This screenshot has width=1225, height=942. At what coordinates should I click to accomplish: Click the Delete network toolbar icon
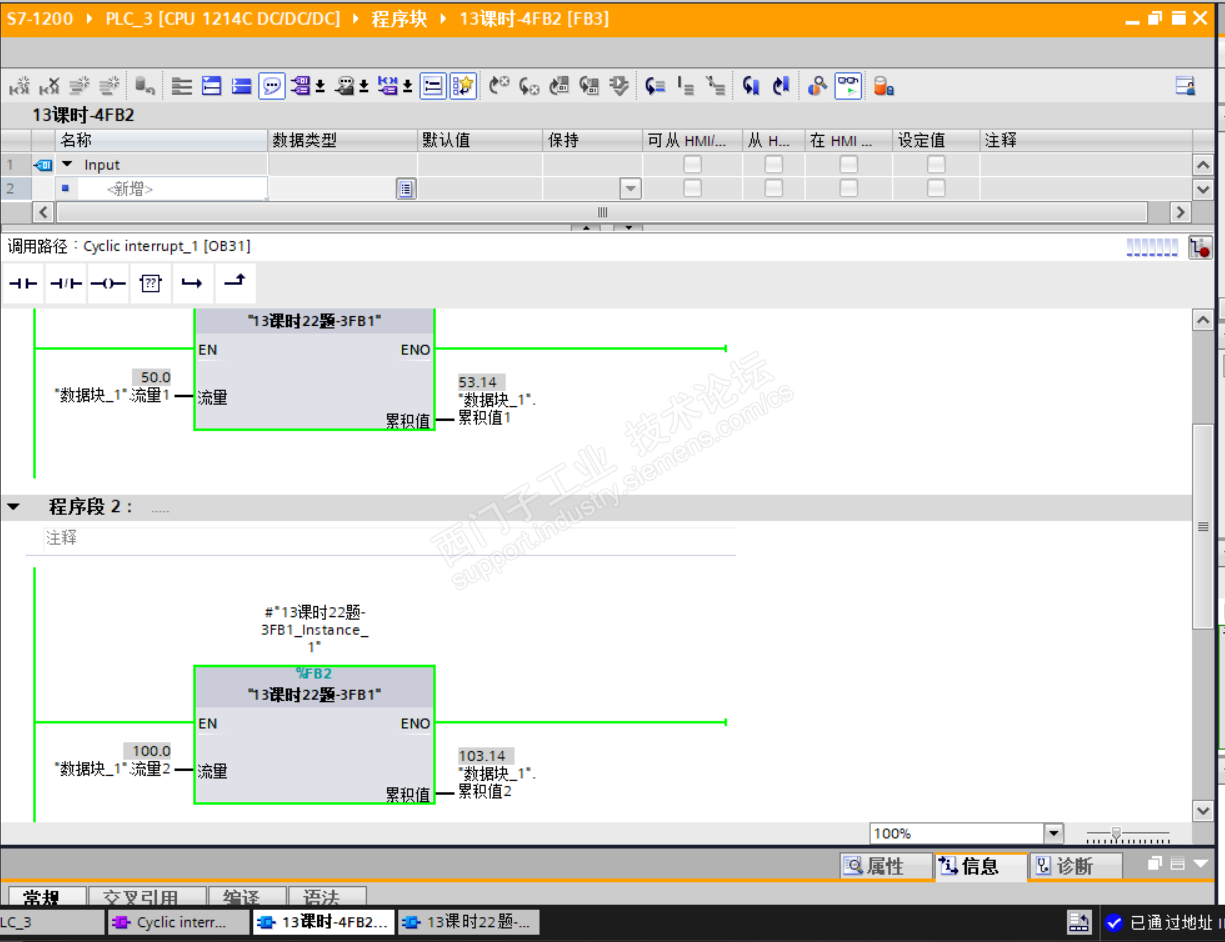click(49, 87)
